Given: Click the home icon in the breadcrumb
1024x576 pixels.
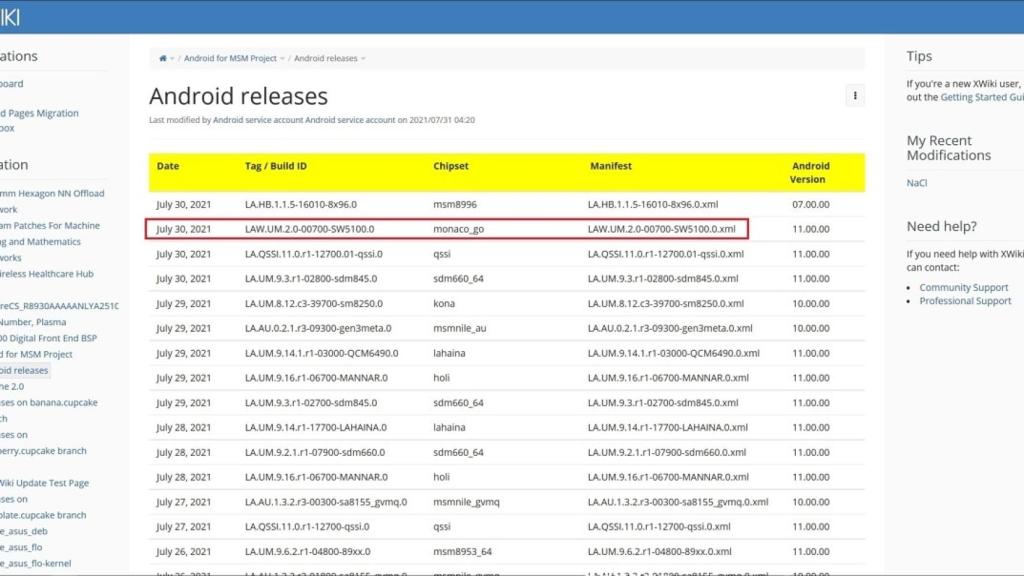Looking at the screenshot, I should tap(163, 59).
